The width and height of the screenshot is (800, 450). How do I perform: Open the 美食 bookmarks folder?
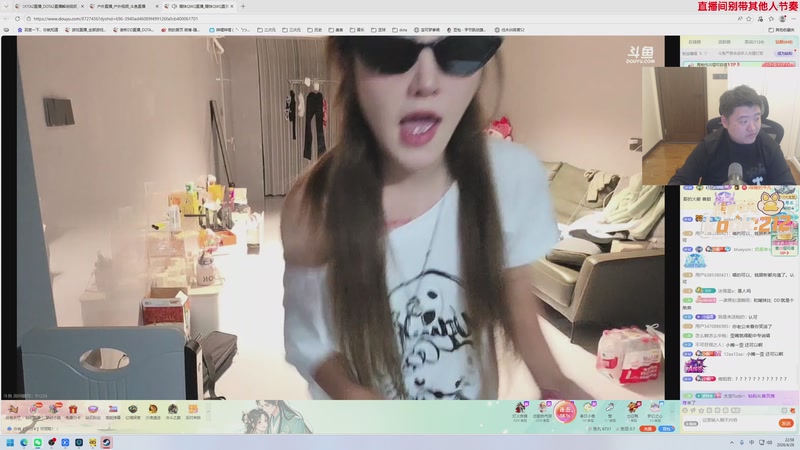point(336,30)
